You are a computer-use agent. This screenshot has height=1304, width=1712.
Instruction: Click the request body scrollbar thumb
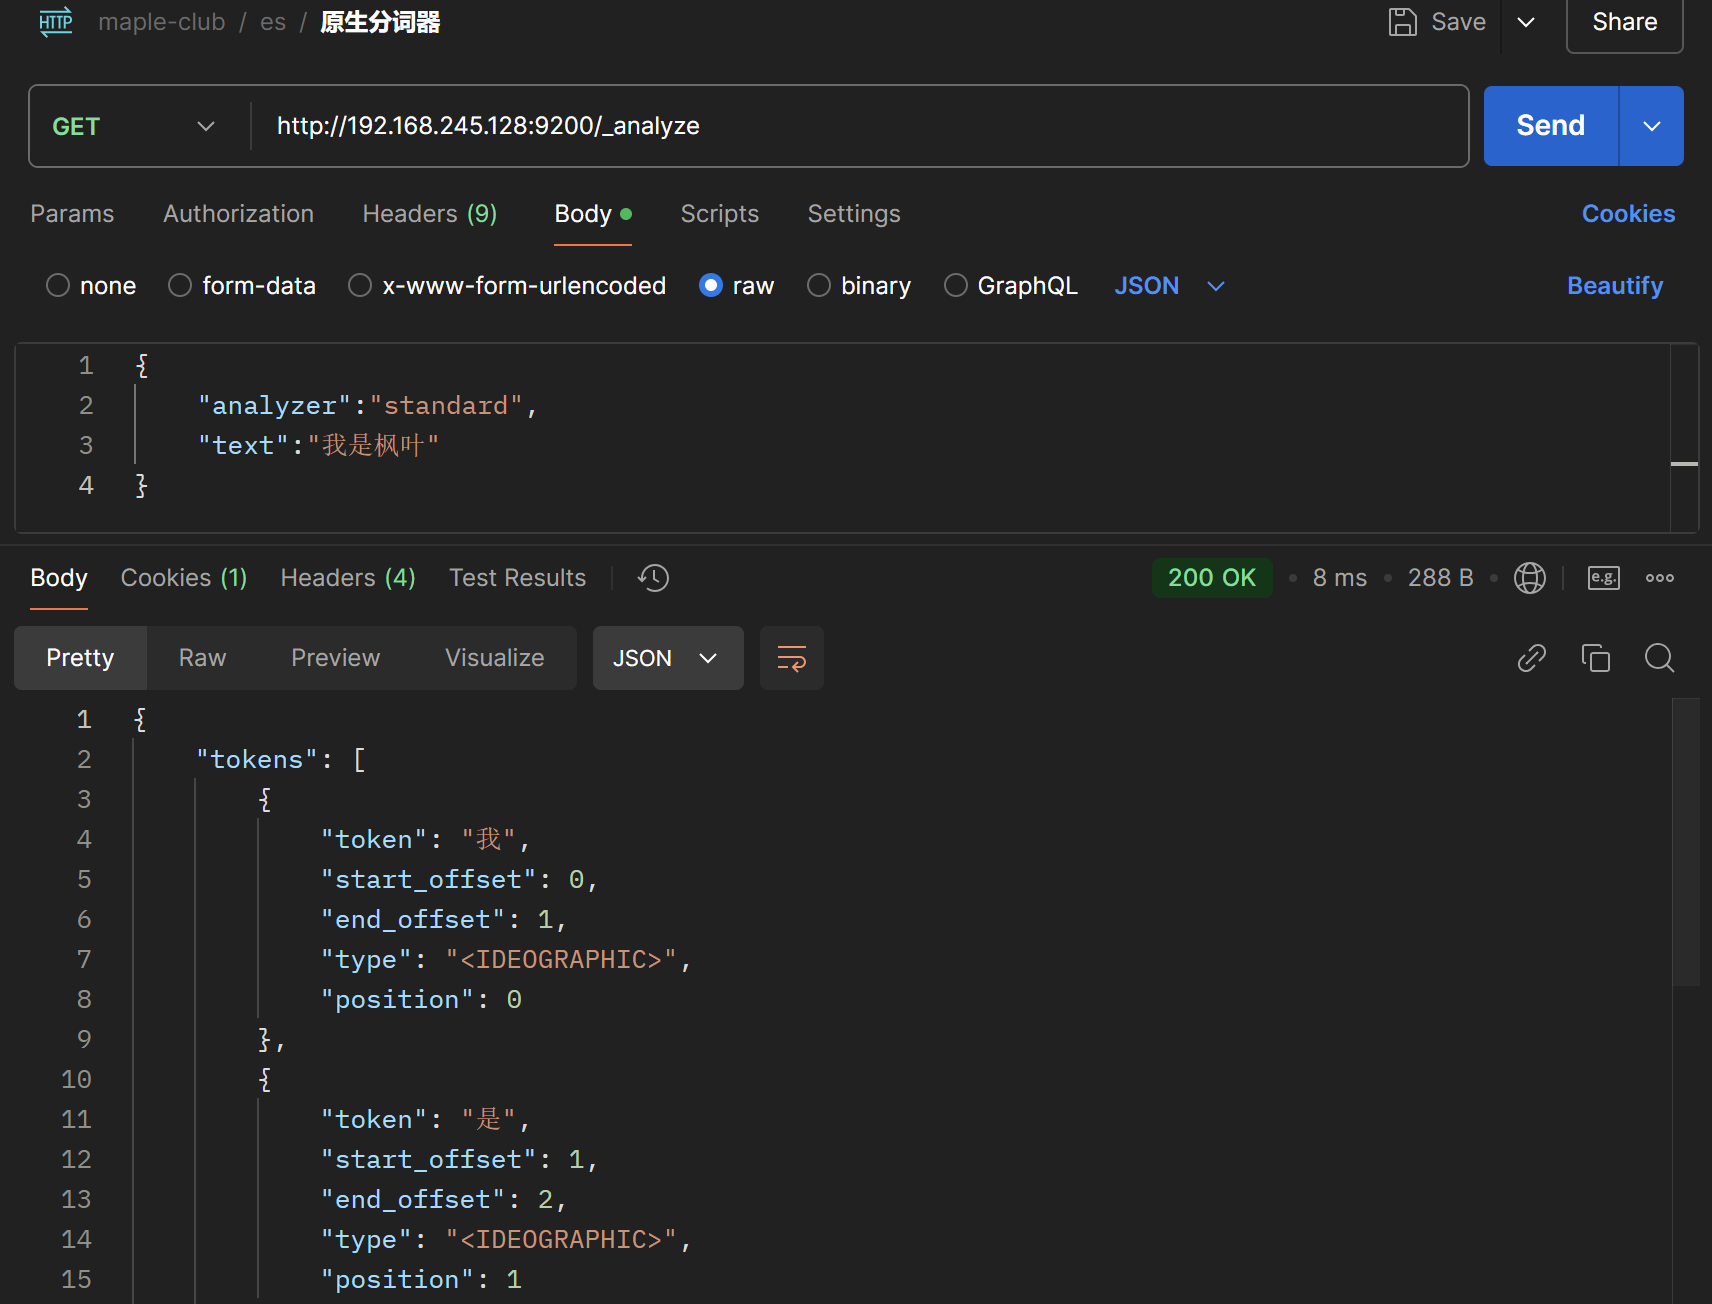(x=1685, y=464)
